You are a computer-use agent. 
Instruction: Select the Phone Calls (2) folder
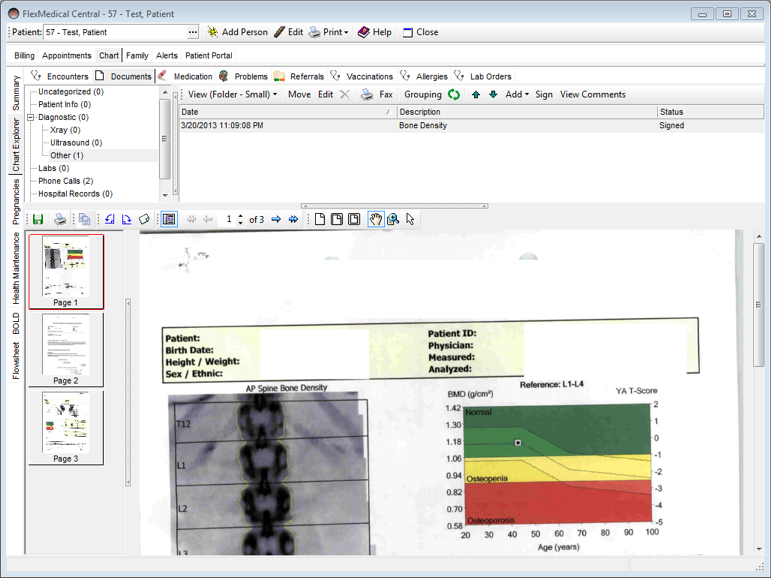pos(65,181)
